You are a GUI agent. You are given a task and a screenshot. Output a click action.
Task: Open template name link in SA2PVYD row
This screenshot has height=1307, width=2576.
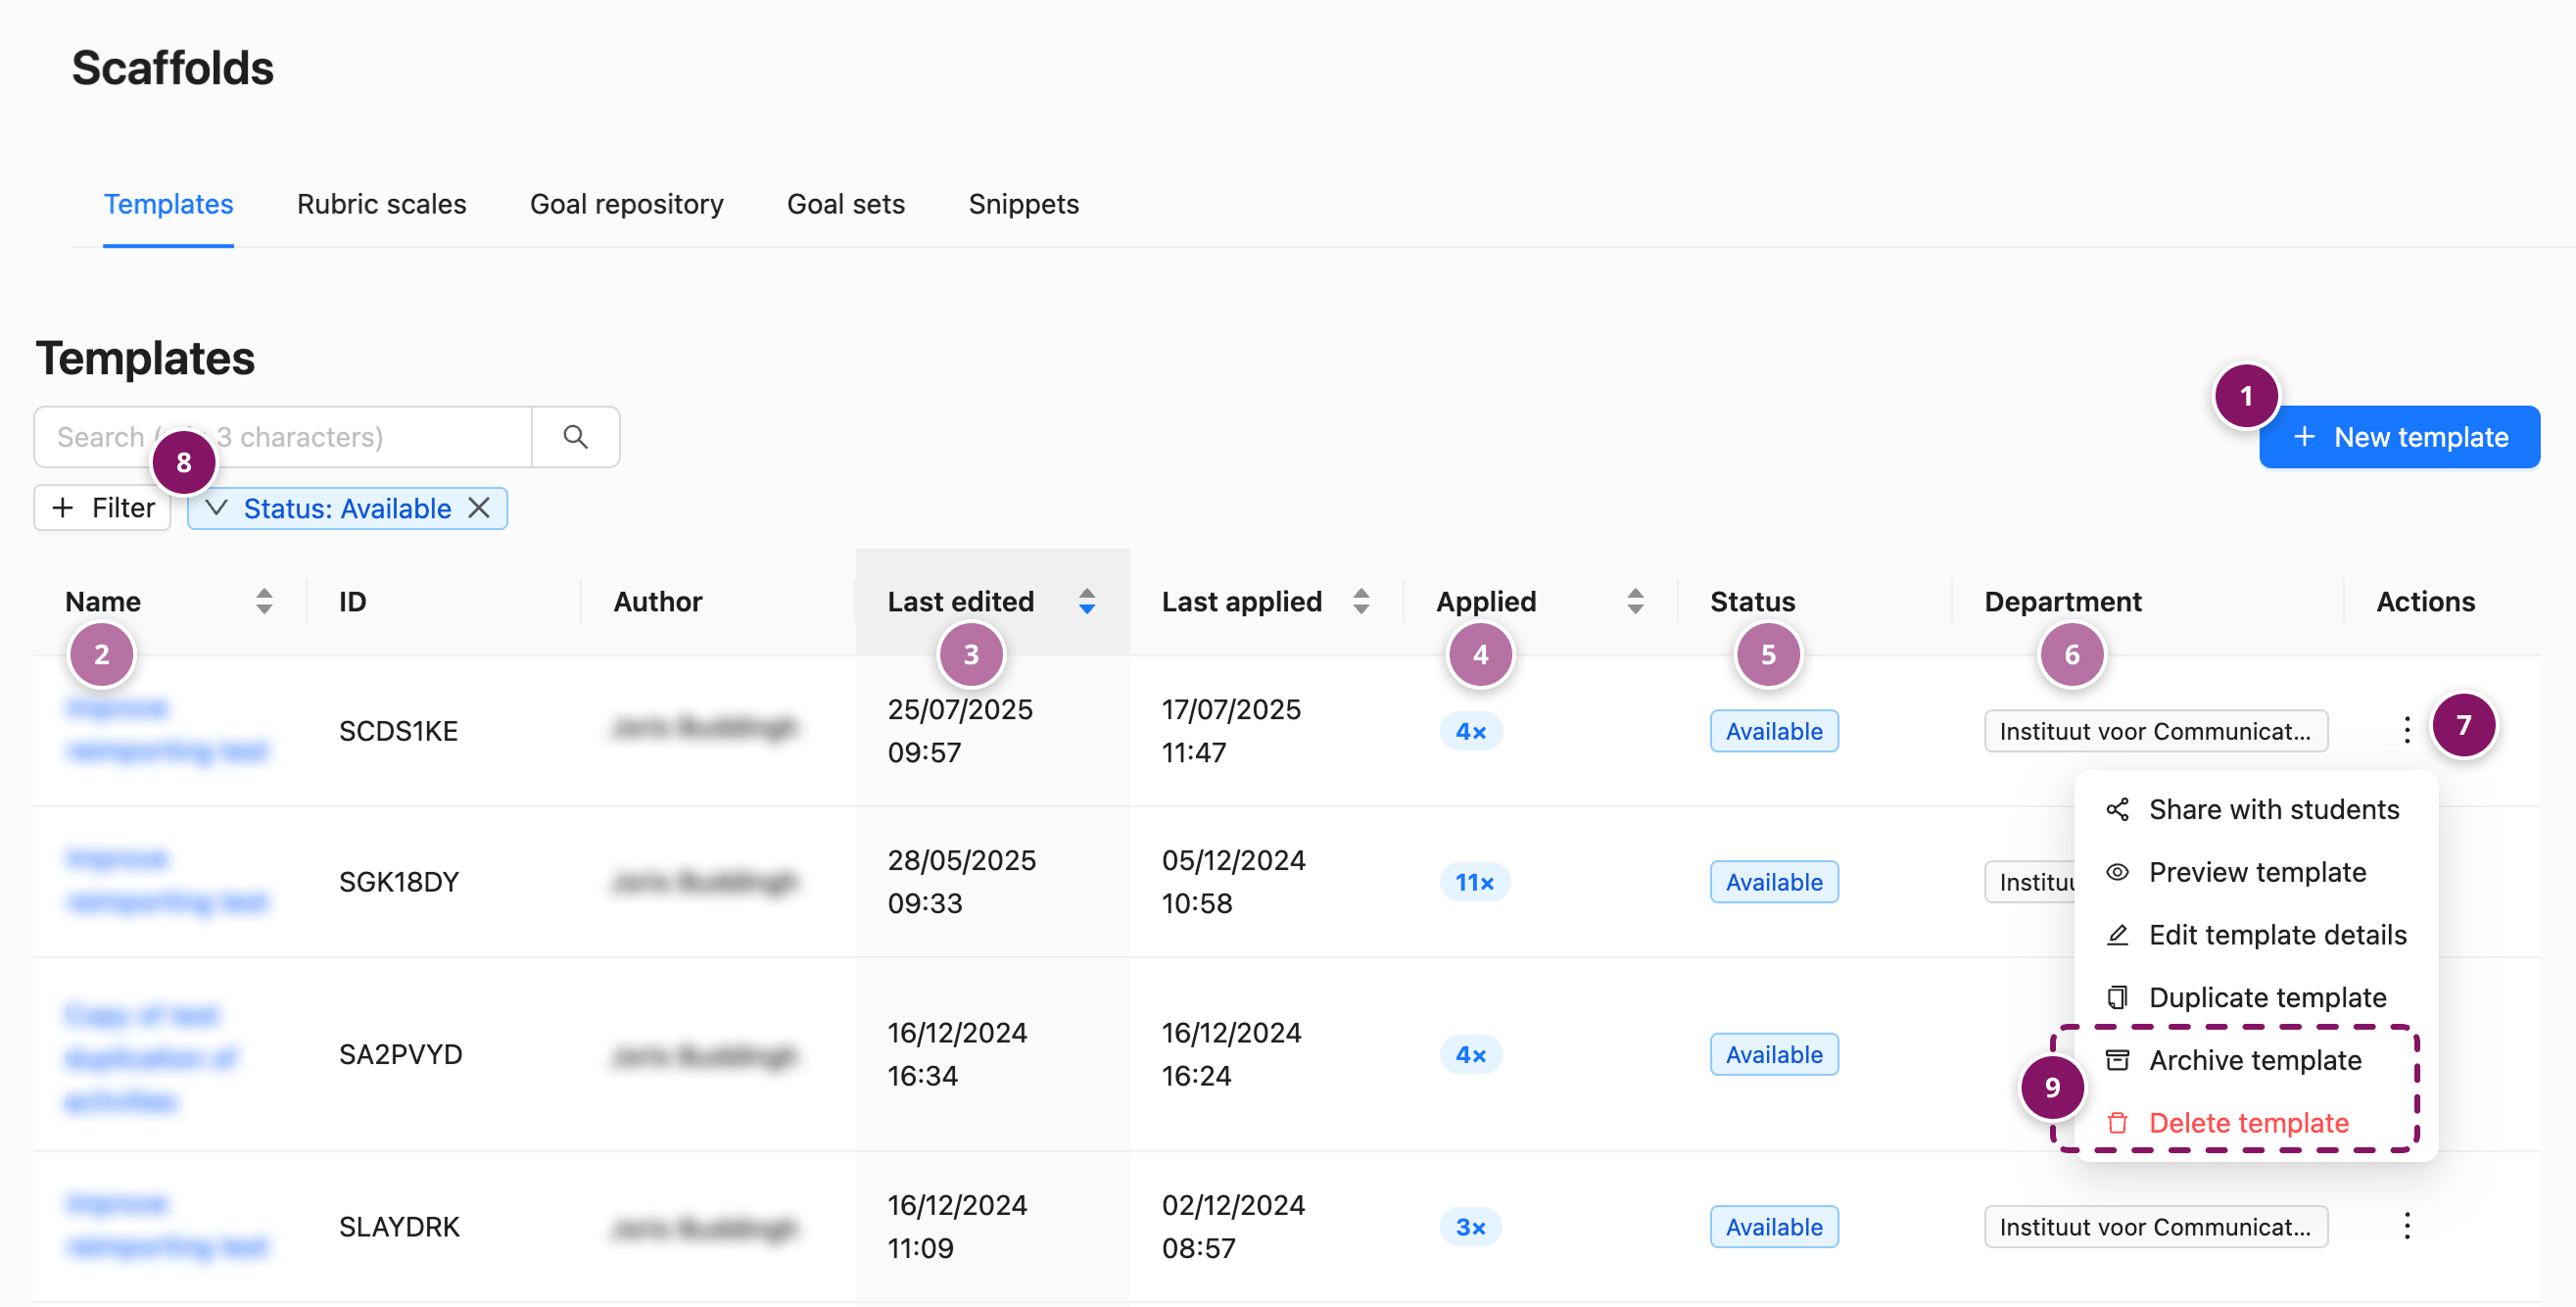click(151, 1058)
